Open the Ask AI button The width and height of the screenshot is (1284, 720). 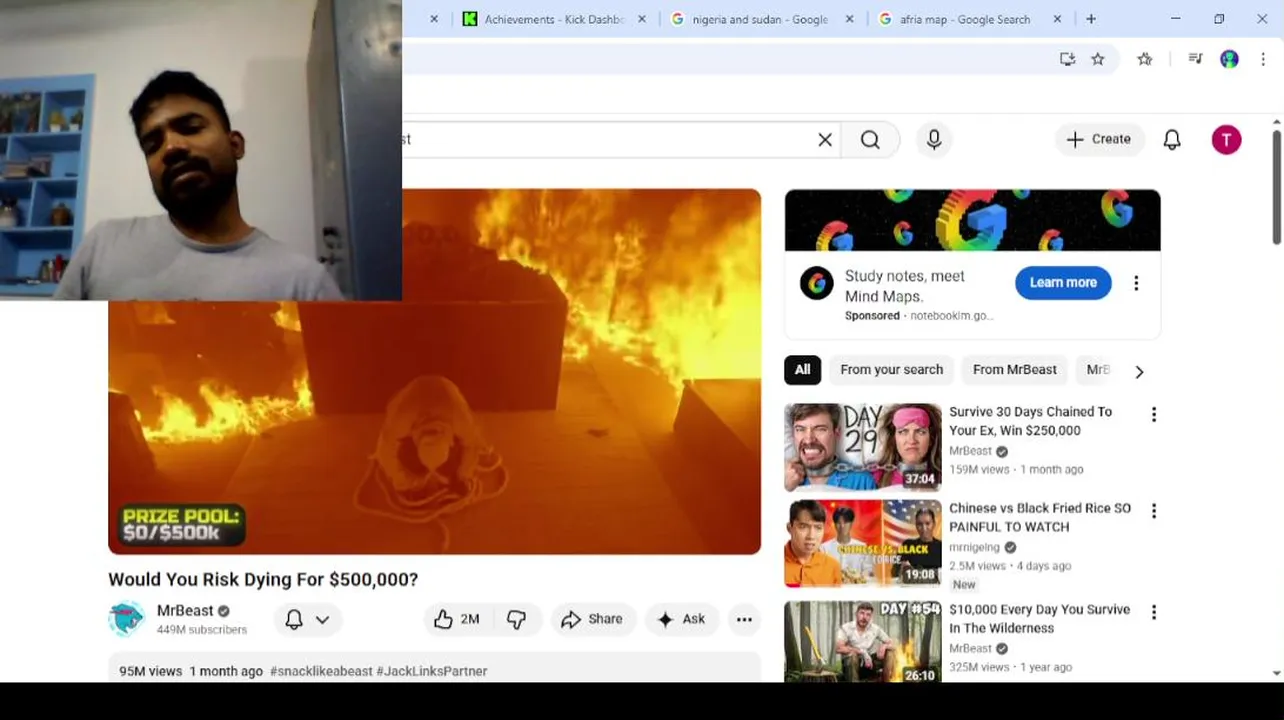pos(681,619)
